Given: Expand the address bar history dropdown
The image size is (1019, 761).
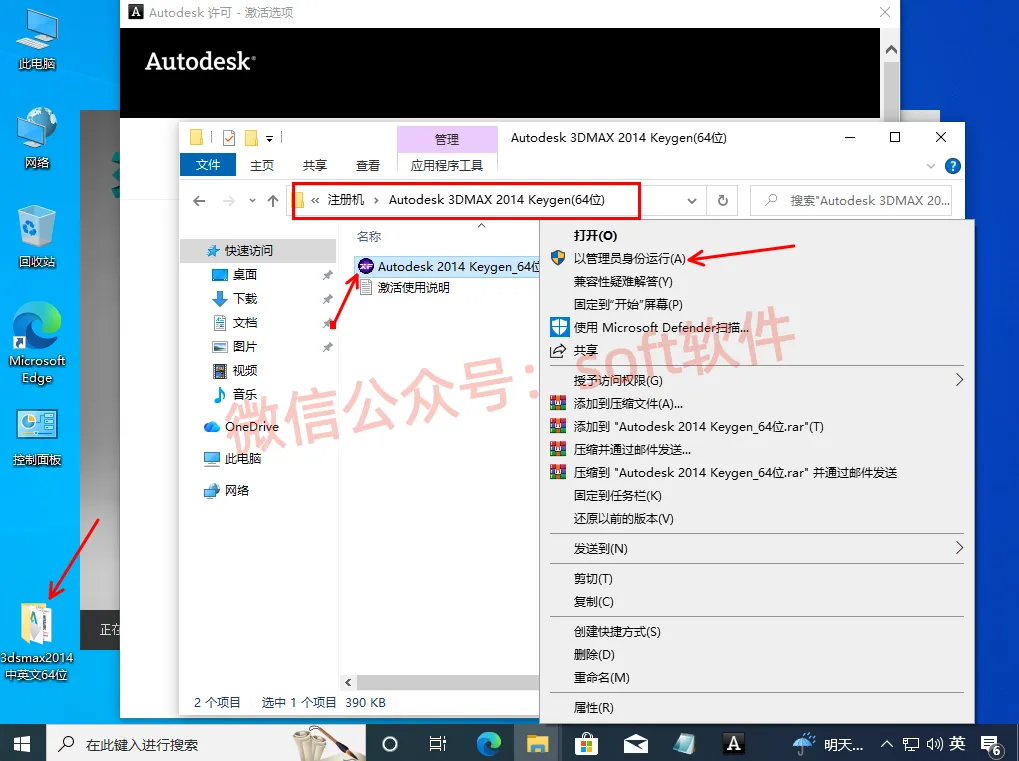Looking at the screenshot, I should 692,201.
